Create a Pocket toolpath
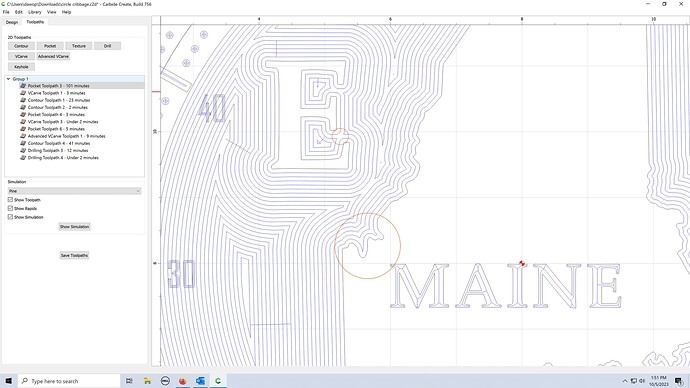690x388 pixels. click(x=50, y=46)
